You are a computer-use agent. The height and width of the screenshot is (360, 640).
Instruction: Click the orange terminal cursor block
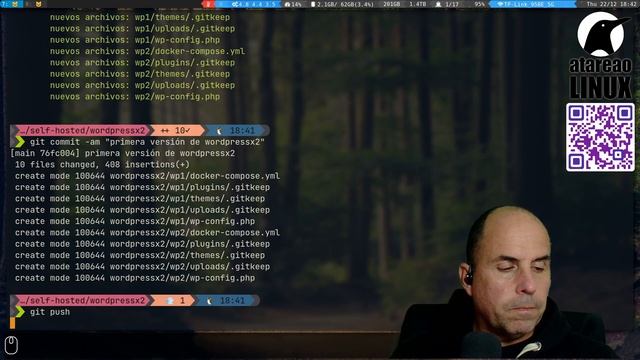12,323
